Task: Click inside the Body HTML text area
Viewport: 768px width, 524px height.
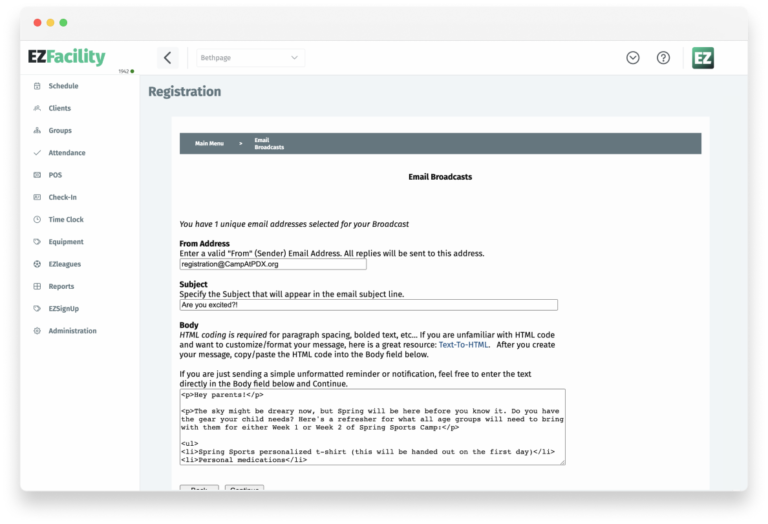Action: point(370,427)
